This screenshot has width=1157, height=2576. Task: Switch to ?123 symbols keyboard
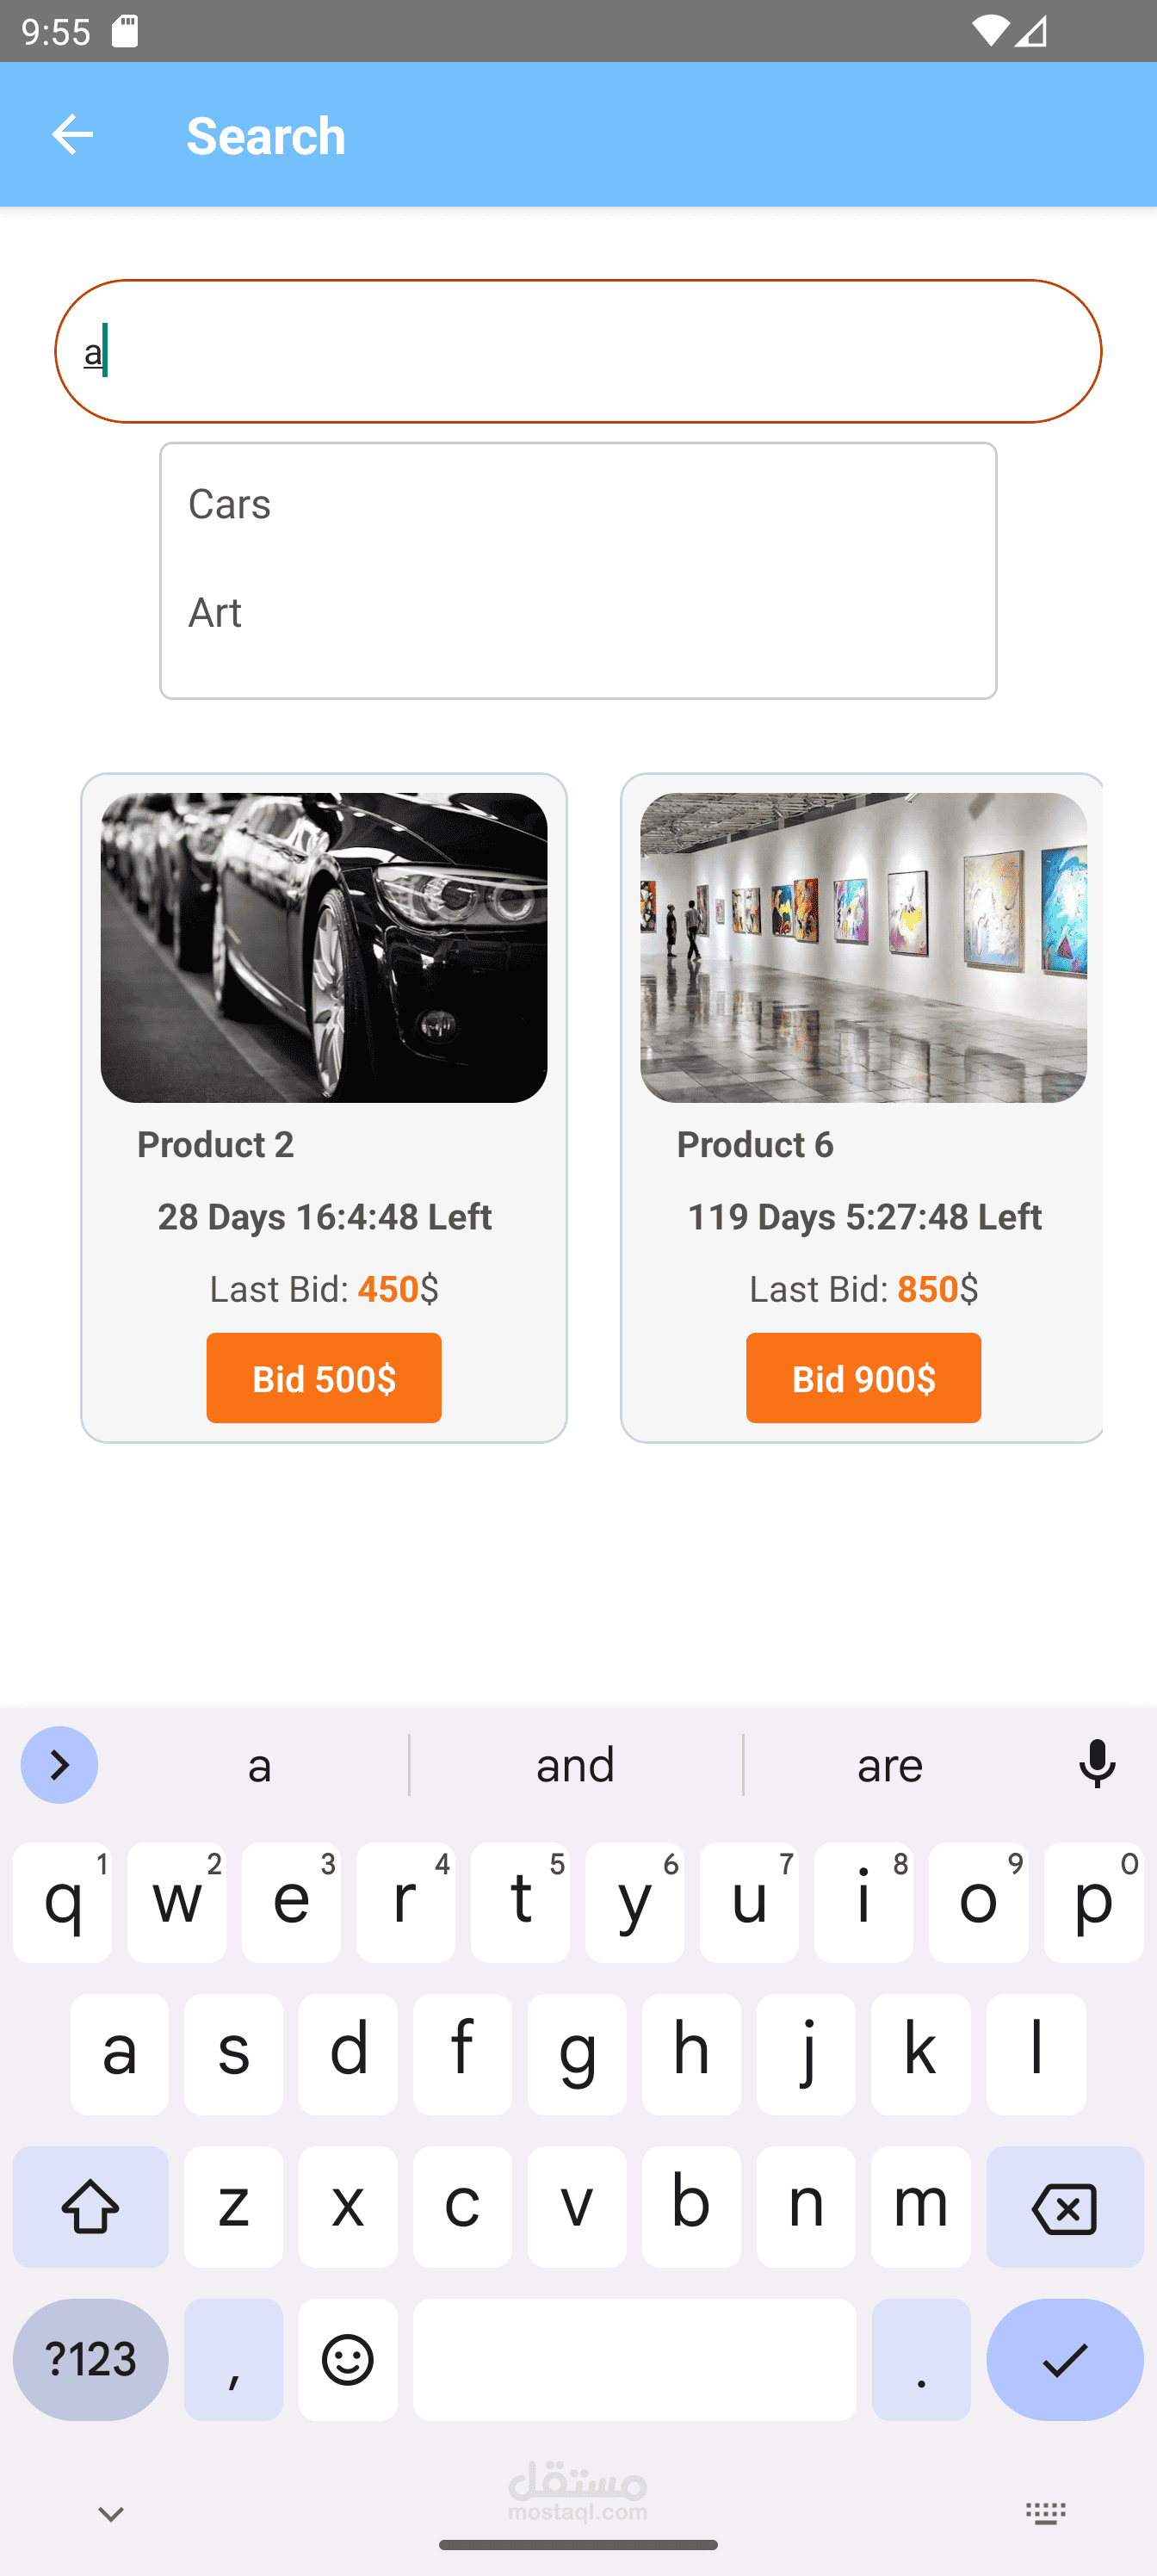click(91, 2360)
